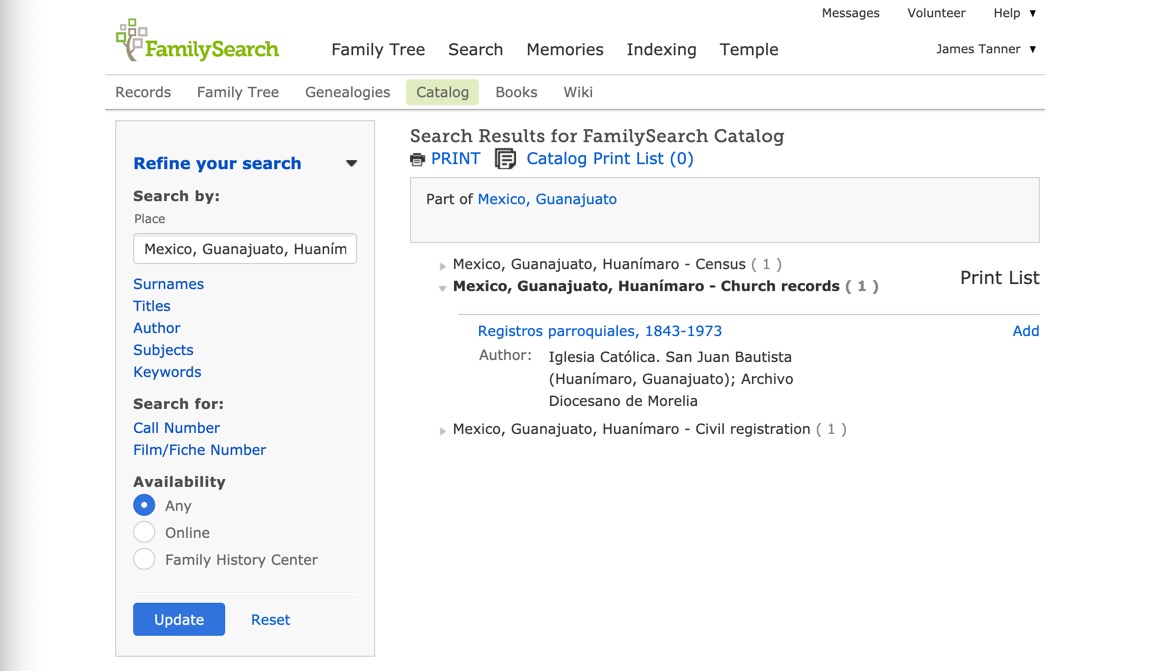Open Registros parroquiales, 1843-1973 link
Image resolution: width=1150 pixels, height=671 pixels.
(599, 331)
